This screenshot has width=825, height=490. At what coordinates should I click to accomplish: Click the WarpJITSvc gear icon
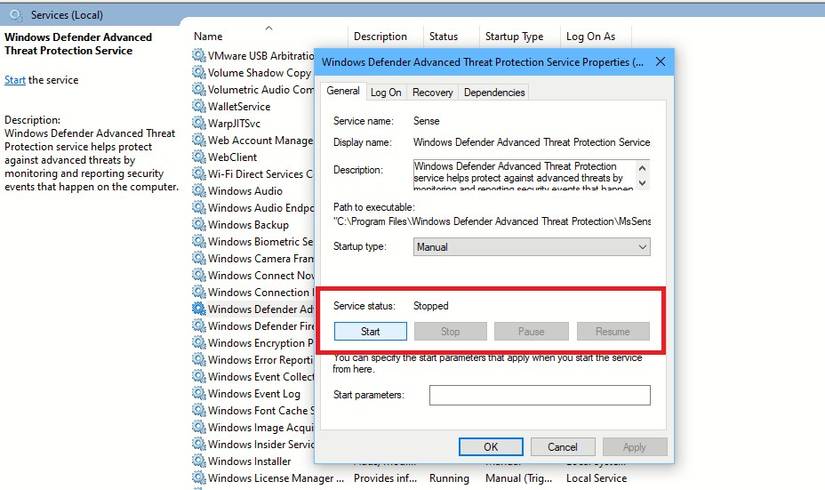point(199,123)
